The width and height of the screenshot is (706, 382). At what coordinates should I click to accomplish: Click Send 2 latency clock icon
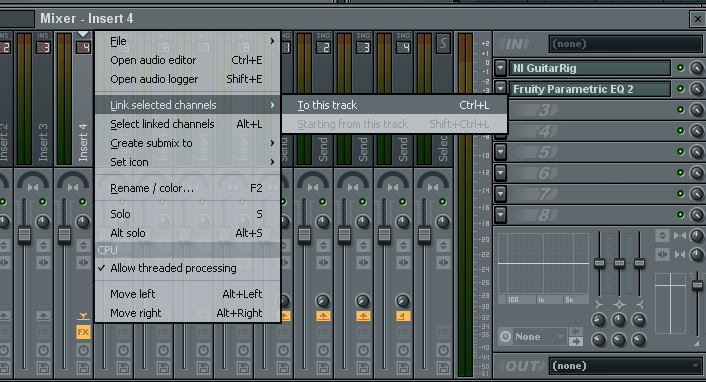tap(323, 350)
